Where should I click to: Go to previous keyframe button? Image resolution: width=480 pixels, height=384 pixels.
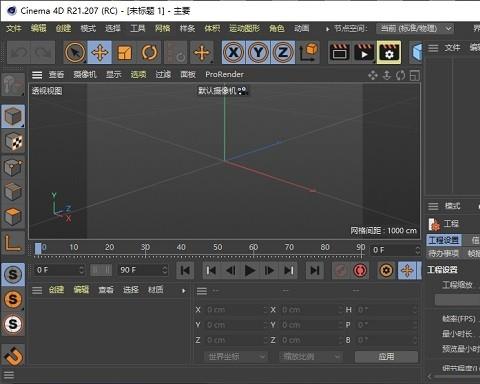click(211, 270)
